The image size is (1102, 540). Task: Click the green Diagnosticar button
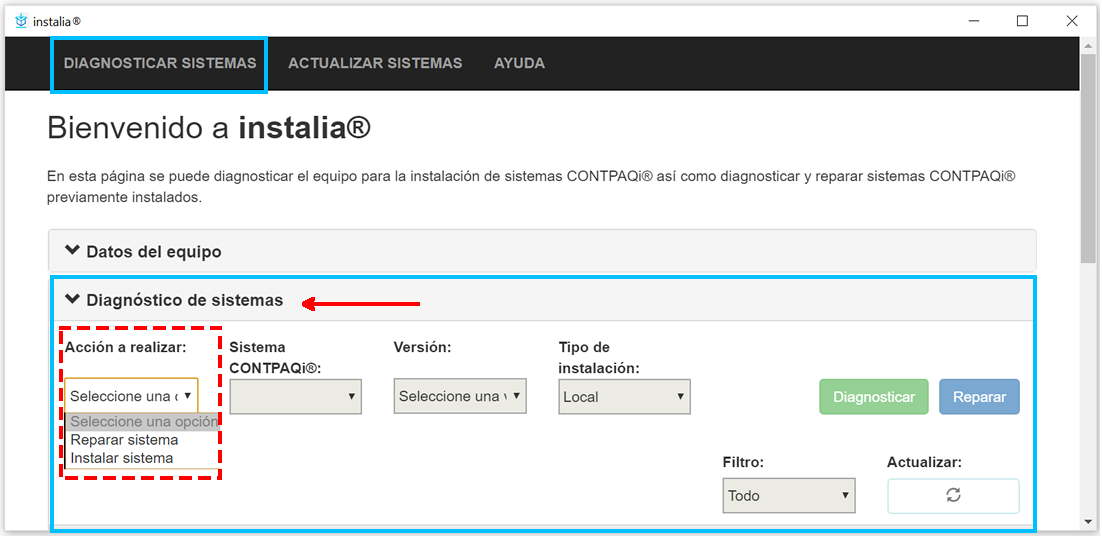click(x=874, y=397)
